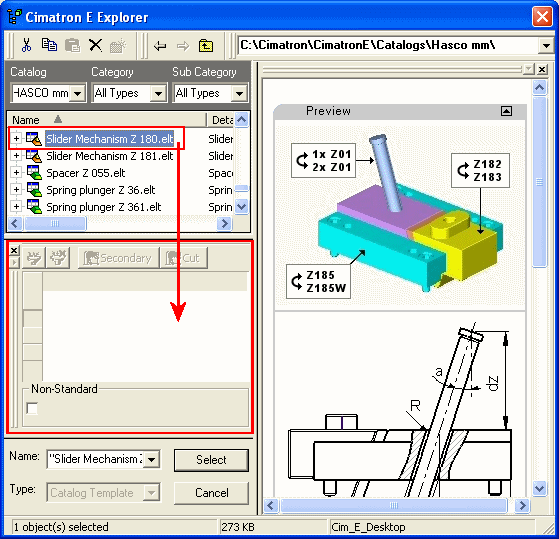The image size is (559, 539).
Task: Click the second grayed component icon beside Secondary
Action: 58,257
